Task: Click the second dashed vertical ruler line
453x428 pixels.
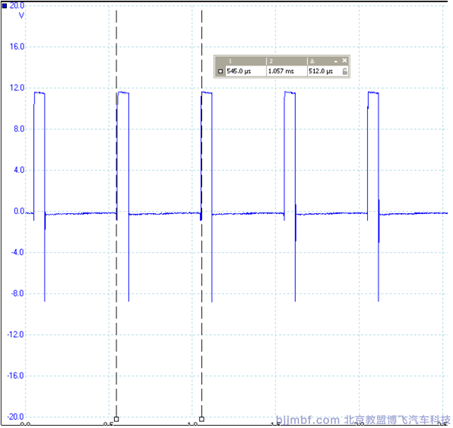Action: (202, 213)
